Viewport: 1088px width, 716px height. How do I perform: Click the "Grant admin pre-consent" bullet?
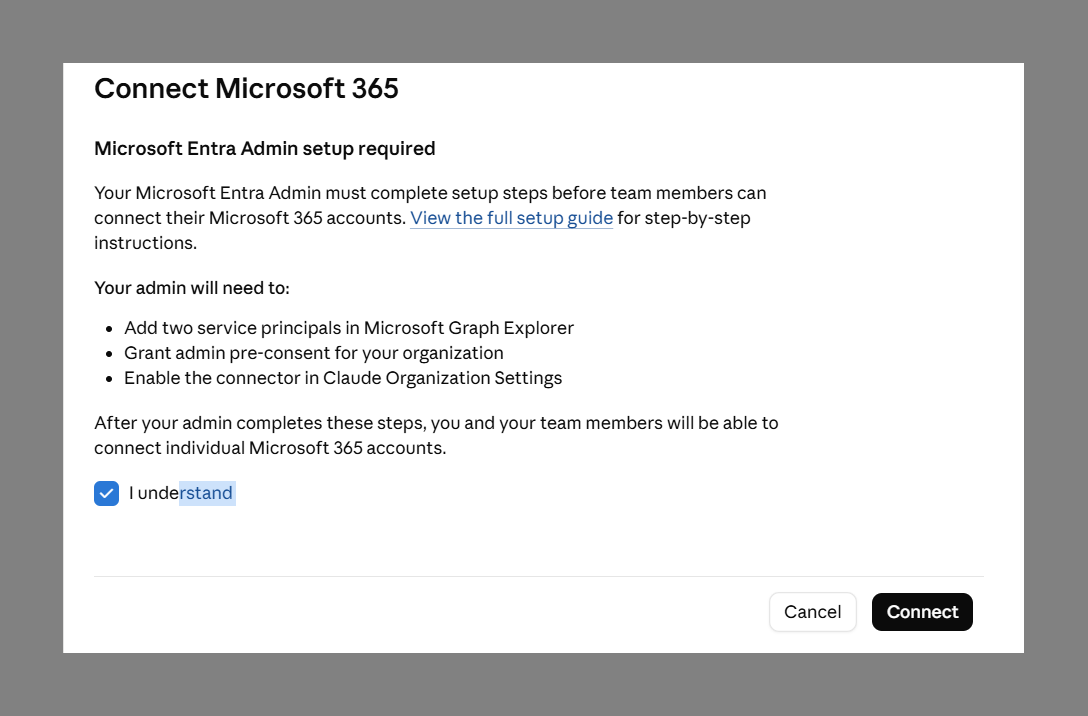[x=314, y=353]
